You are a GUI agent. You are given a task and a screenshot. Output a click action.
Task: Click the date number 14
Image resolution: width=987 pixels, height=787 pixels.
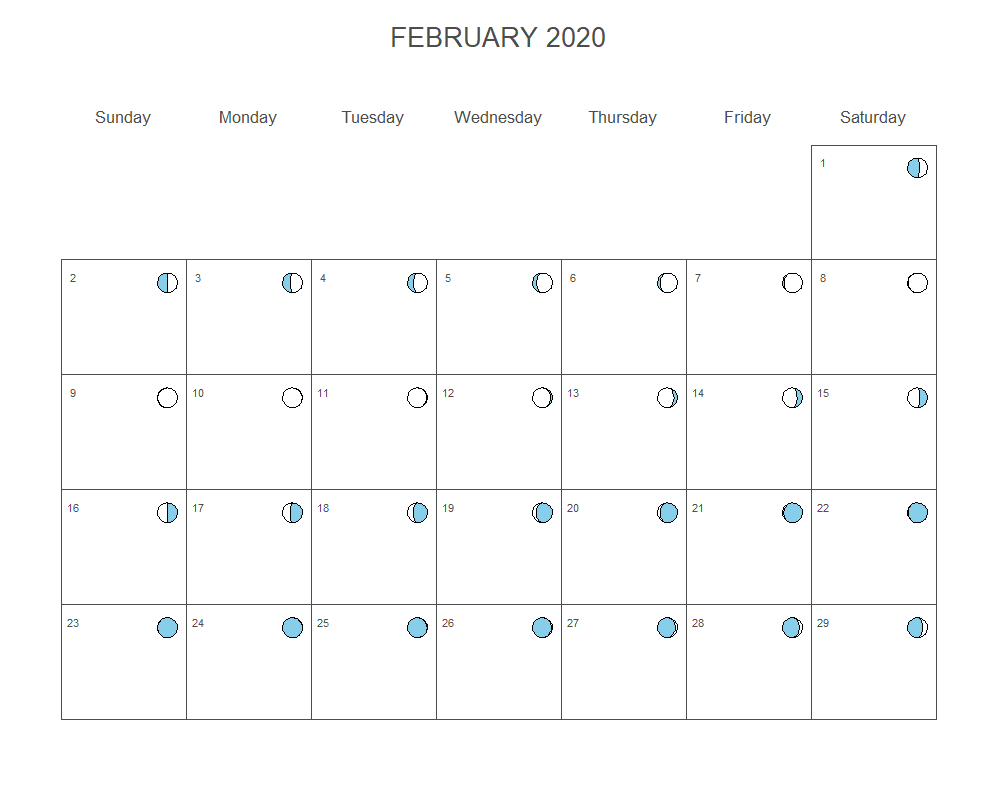coord(697,393)
